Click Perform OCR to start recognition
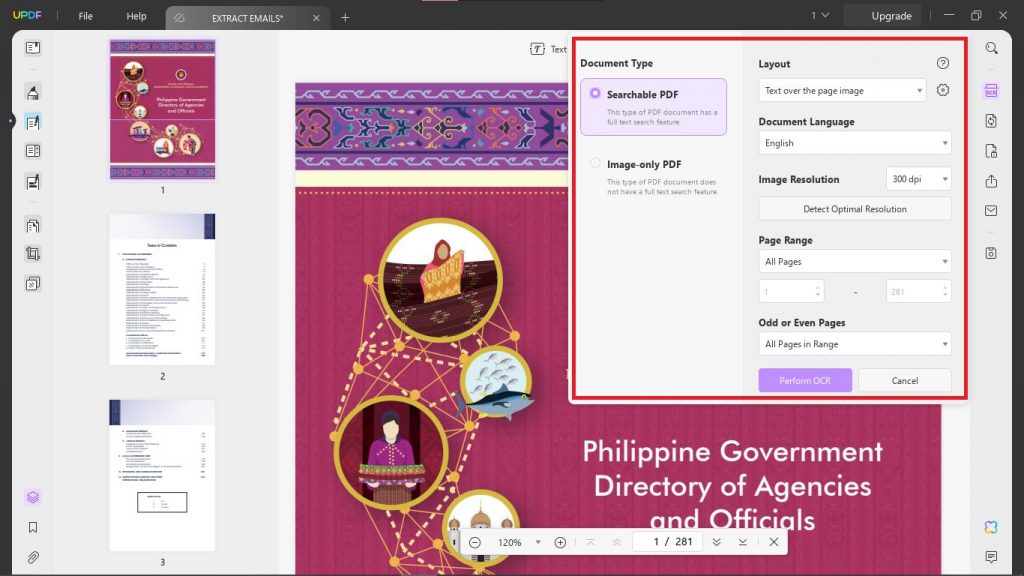 805,380
